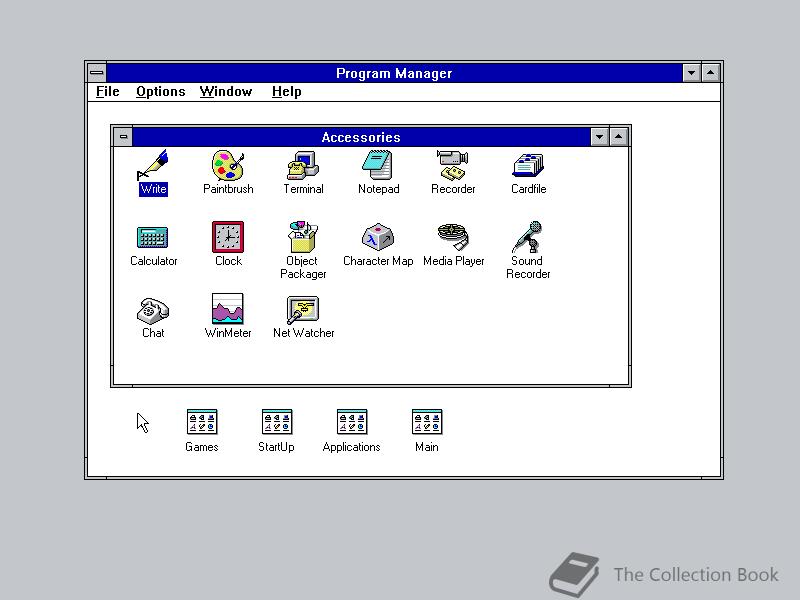Click the "Sound Recorder" text label

click(528, 267)
